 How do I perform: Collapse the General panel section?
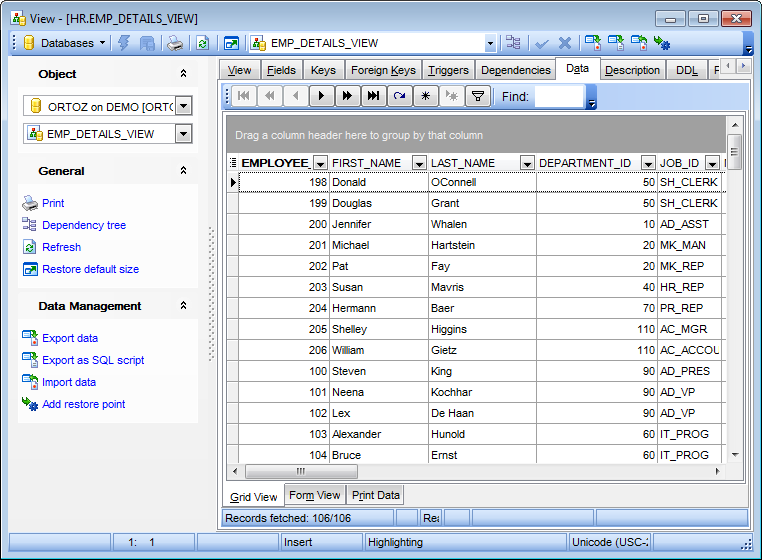click(x=183, y=171)
